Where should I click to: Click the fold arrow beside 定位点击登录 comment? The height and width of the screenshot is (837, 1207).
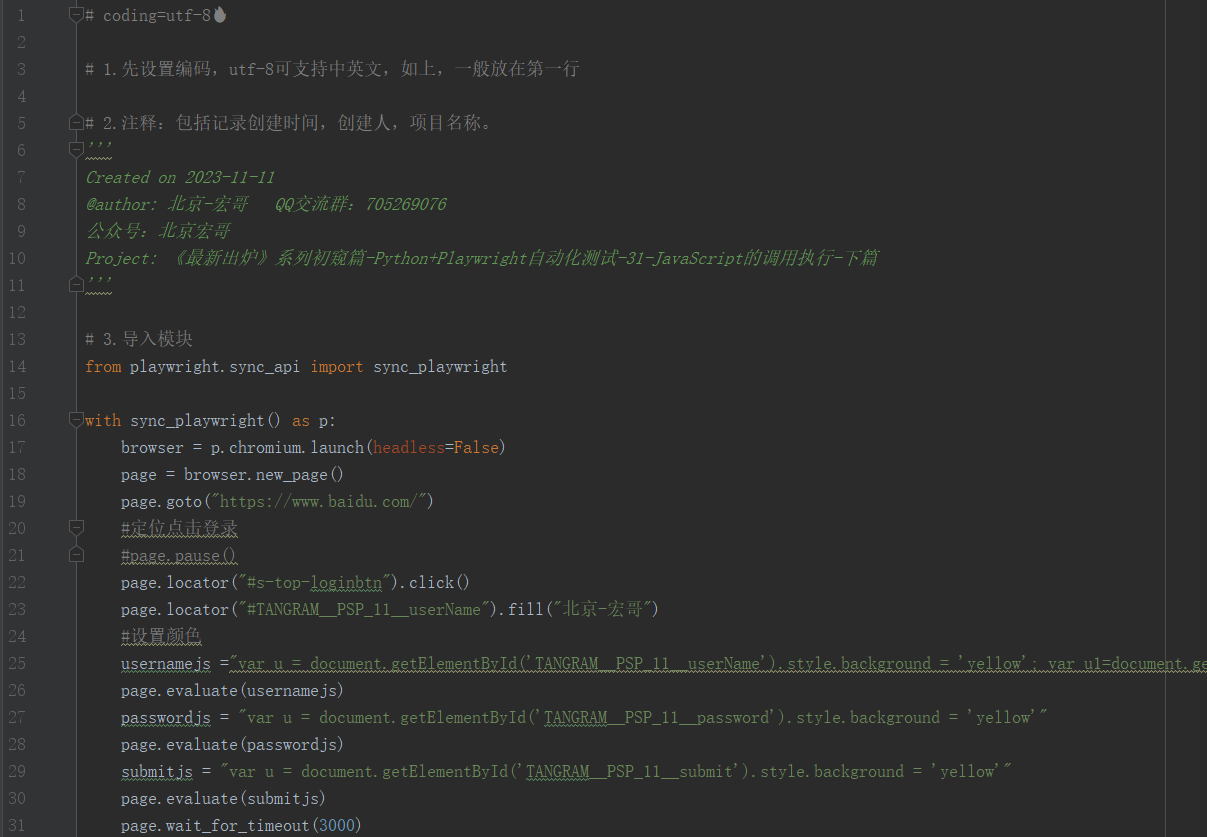coord(76,527)
